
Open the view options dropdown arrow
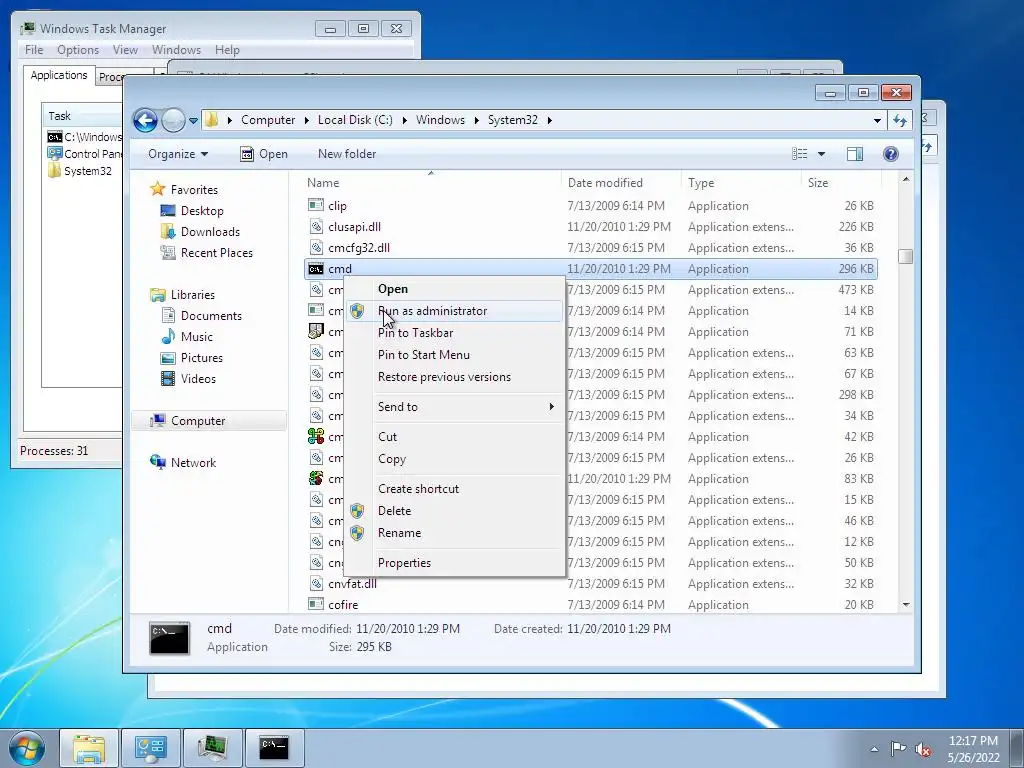(822, 154)
